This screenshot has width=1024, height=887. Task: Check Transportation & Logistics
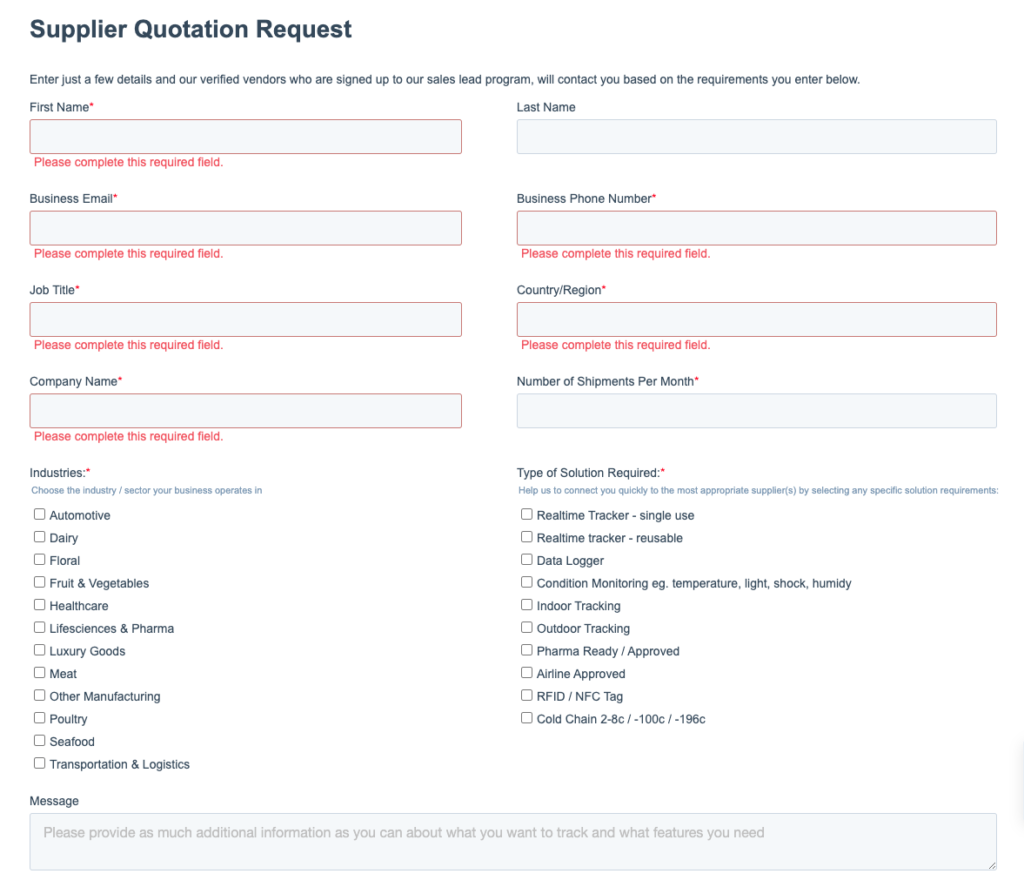click(40, 763)
